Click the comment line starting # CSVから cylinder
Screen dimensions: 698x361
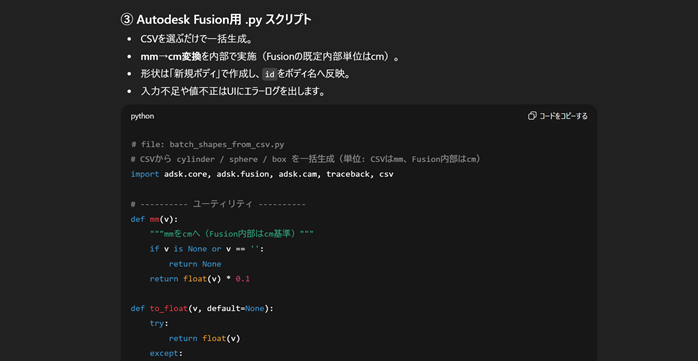coord(306,159)
